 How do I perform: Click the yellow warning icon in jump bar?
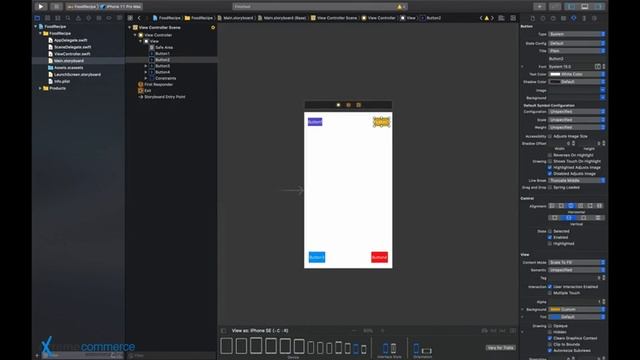click(x=487, y=18)
